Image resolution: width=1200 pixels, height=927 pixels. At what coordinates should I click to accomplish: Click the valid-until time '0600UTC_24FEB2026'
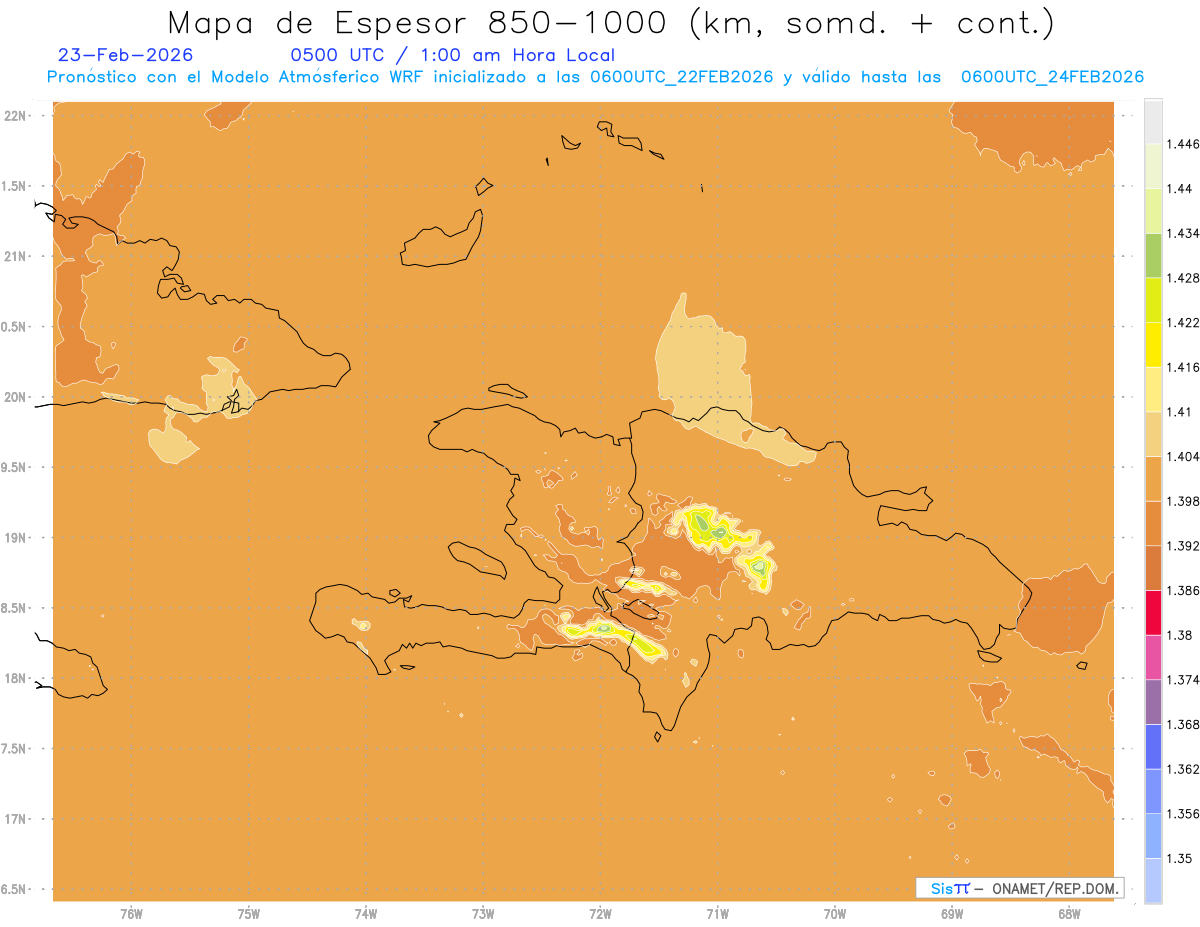[x=1052, y=77]
